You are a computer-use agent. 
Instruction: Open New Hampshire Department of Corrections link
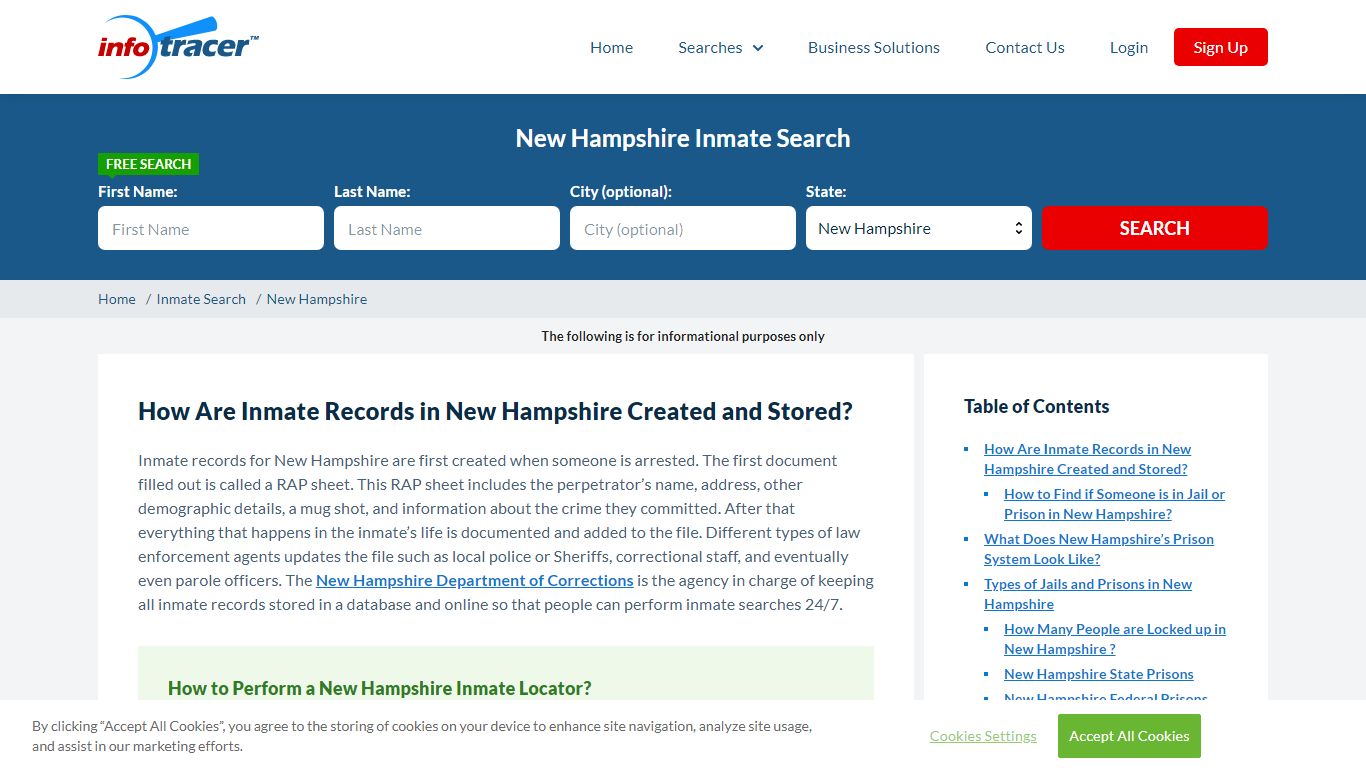[x=475, y=580]
